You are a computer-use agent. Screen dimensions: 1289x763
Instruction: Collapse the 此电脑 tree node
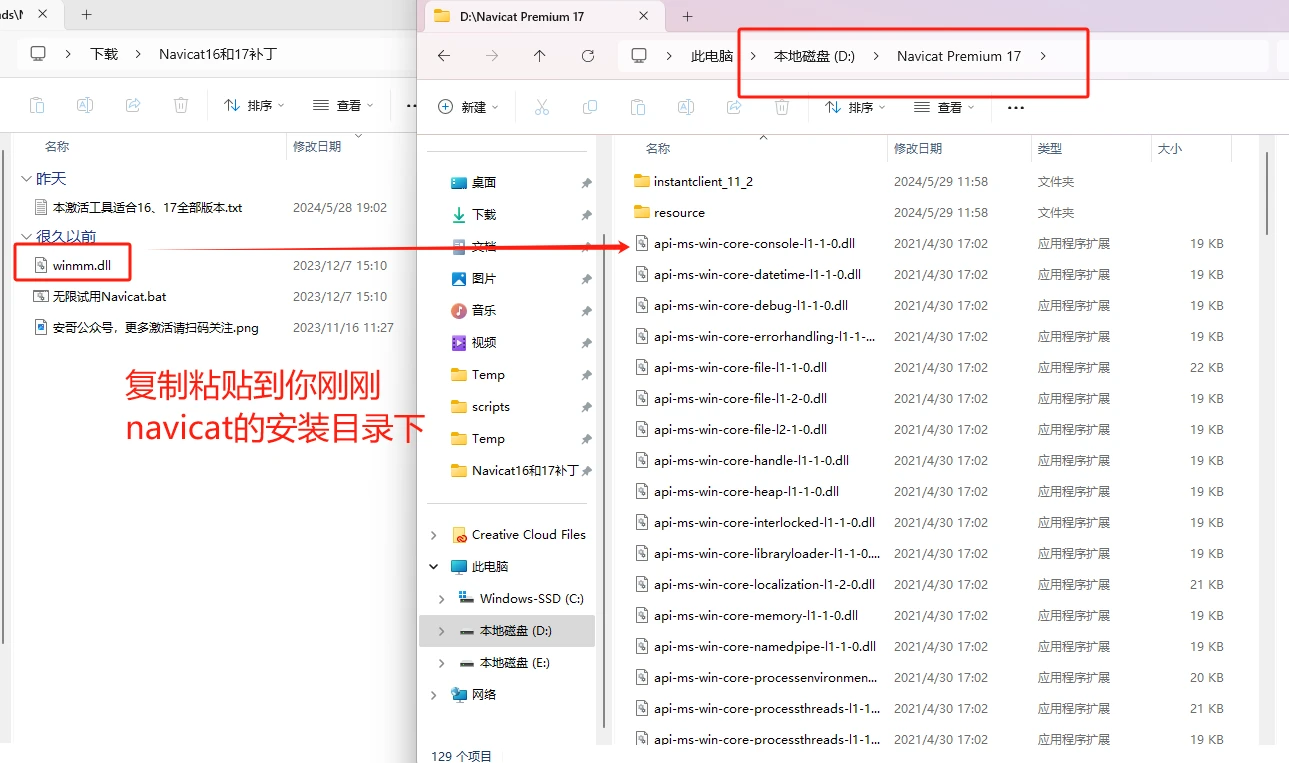434,567
